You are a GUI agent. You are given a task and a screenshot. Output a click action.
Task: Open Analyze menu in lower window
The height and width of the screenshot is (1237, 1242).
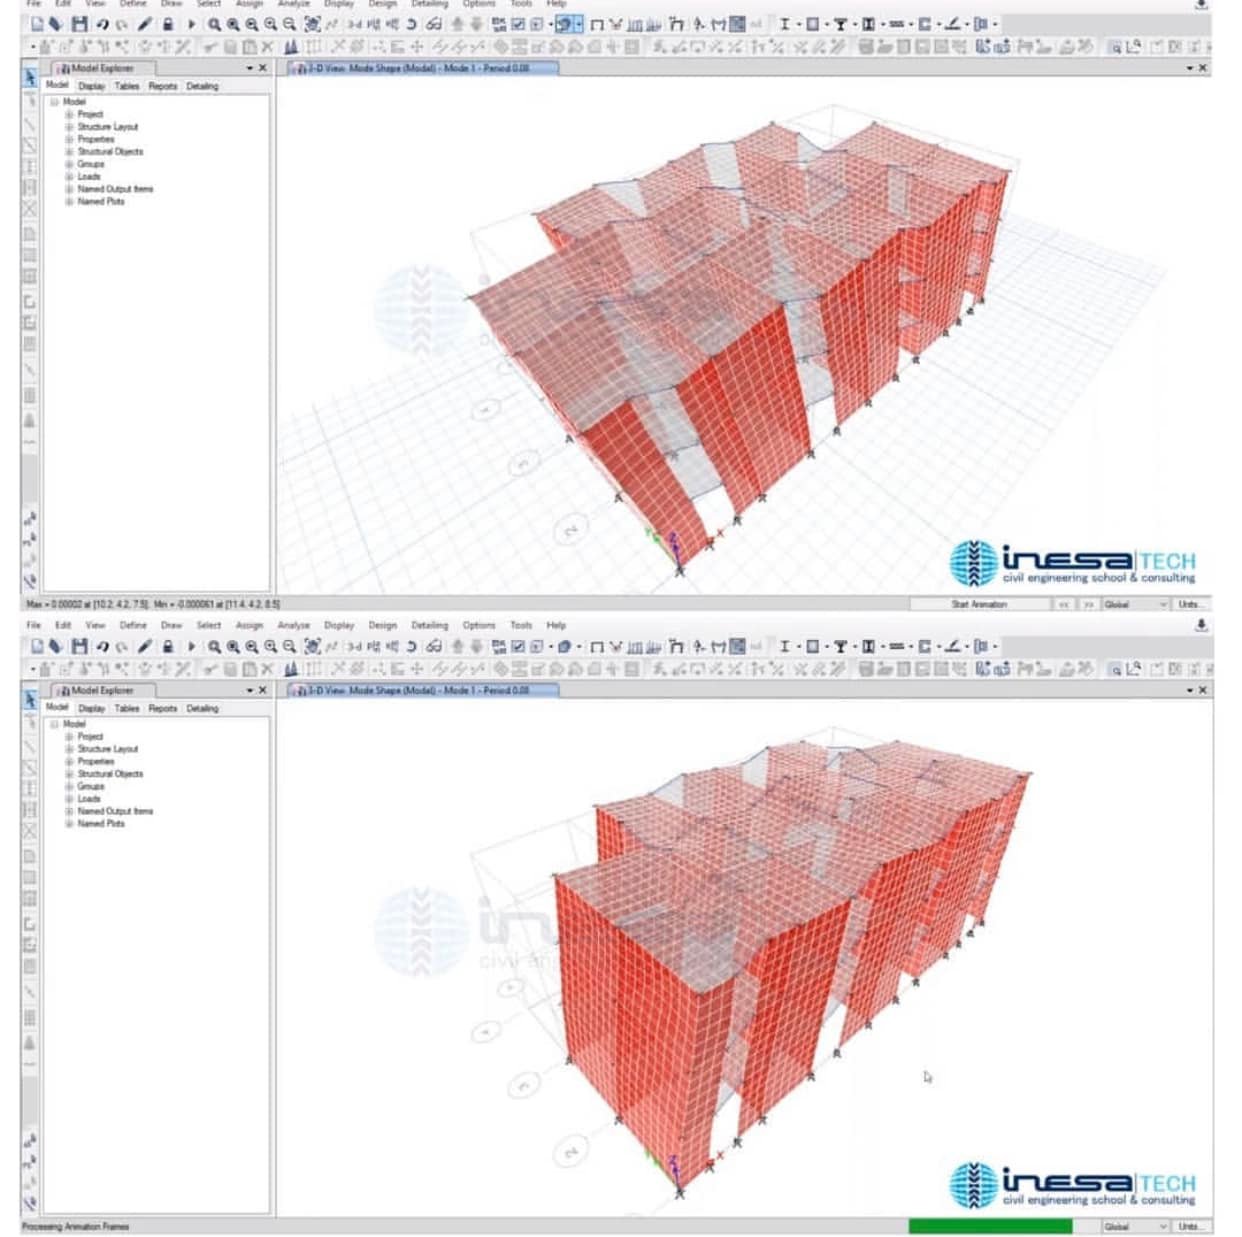click(293, 625)
